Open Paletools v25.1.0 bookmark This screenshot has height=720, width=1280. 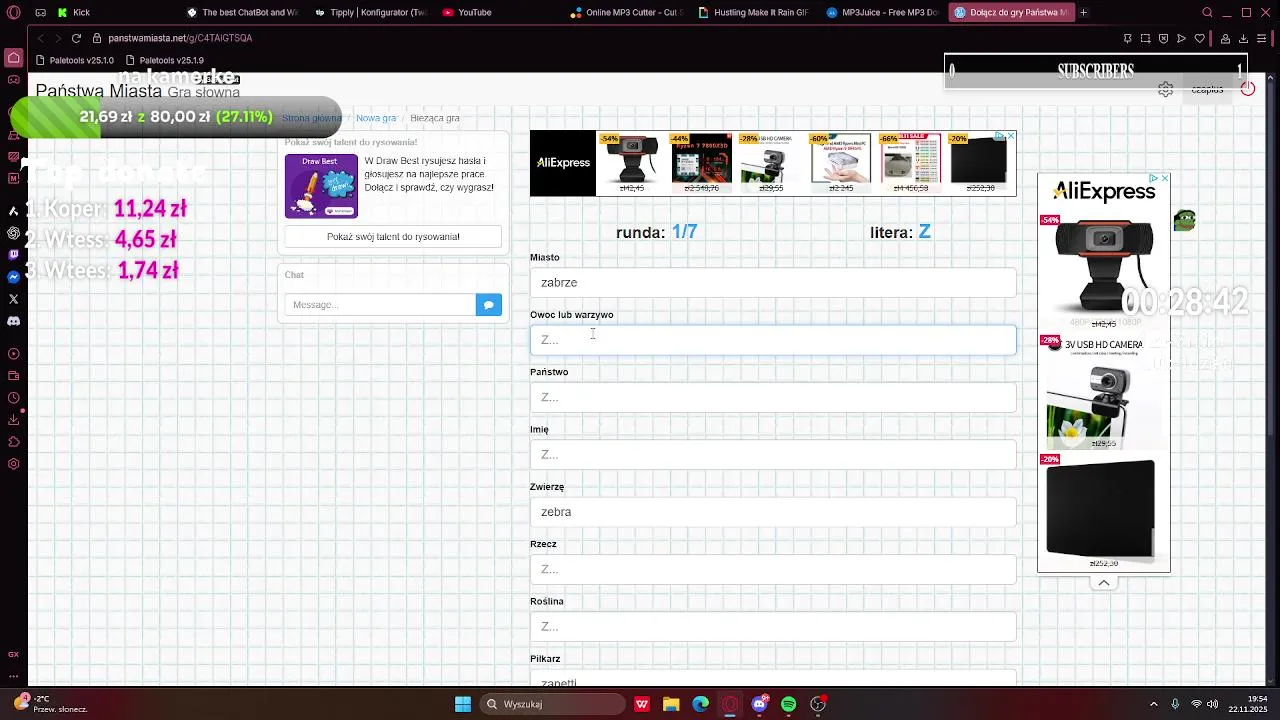(75, 60)
